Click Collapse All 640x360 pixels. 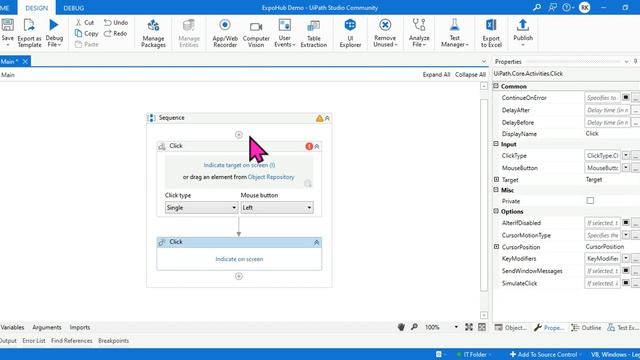point(470,75)
